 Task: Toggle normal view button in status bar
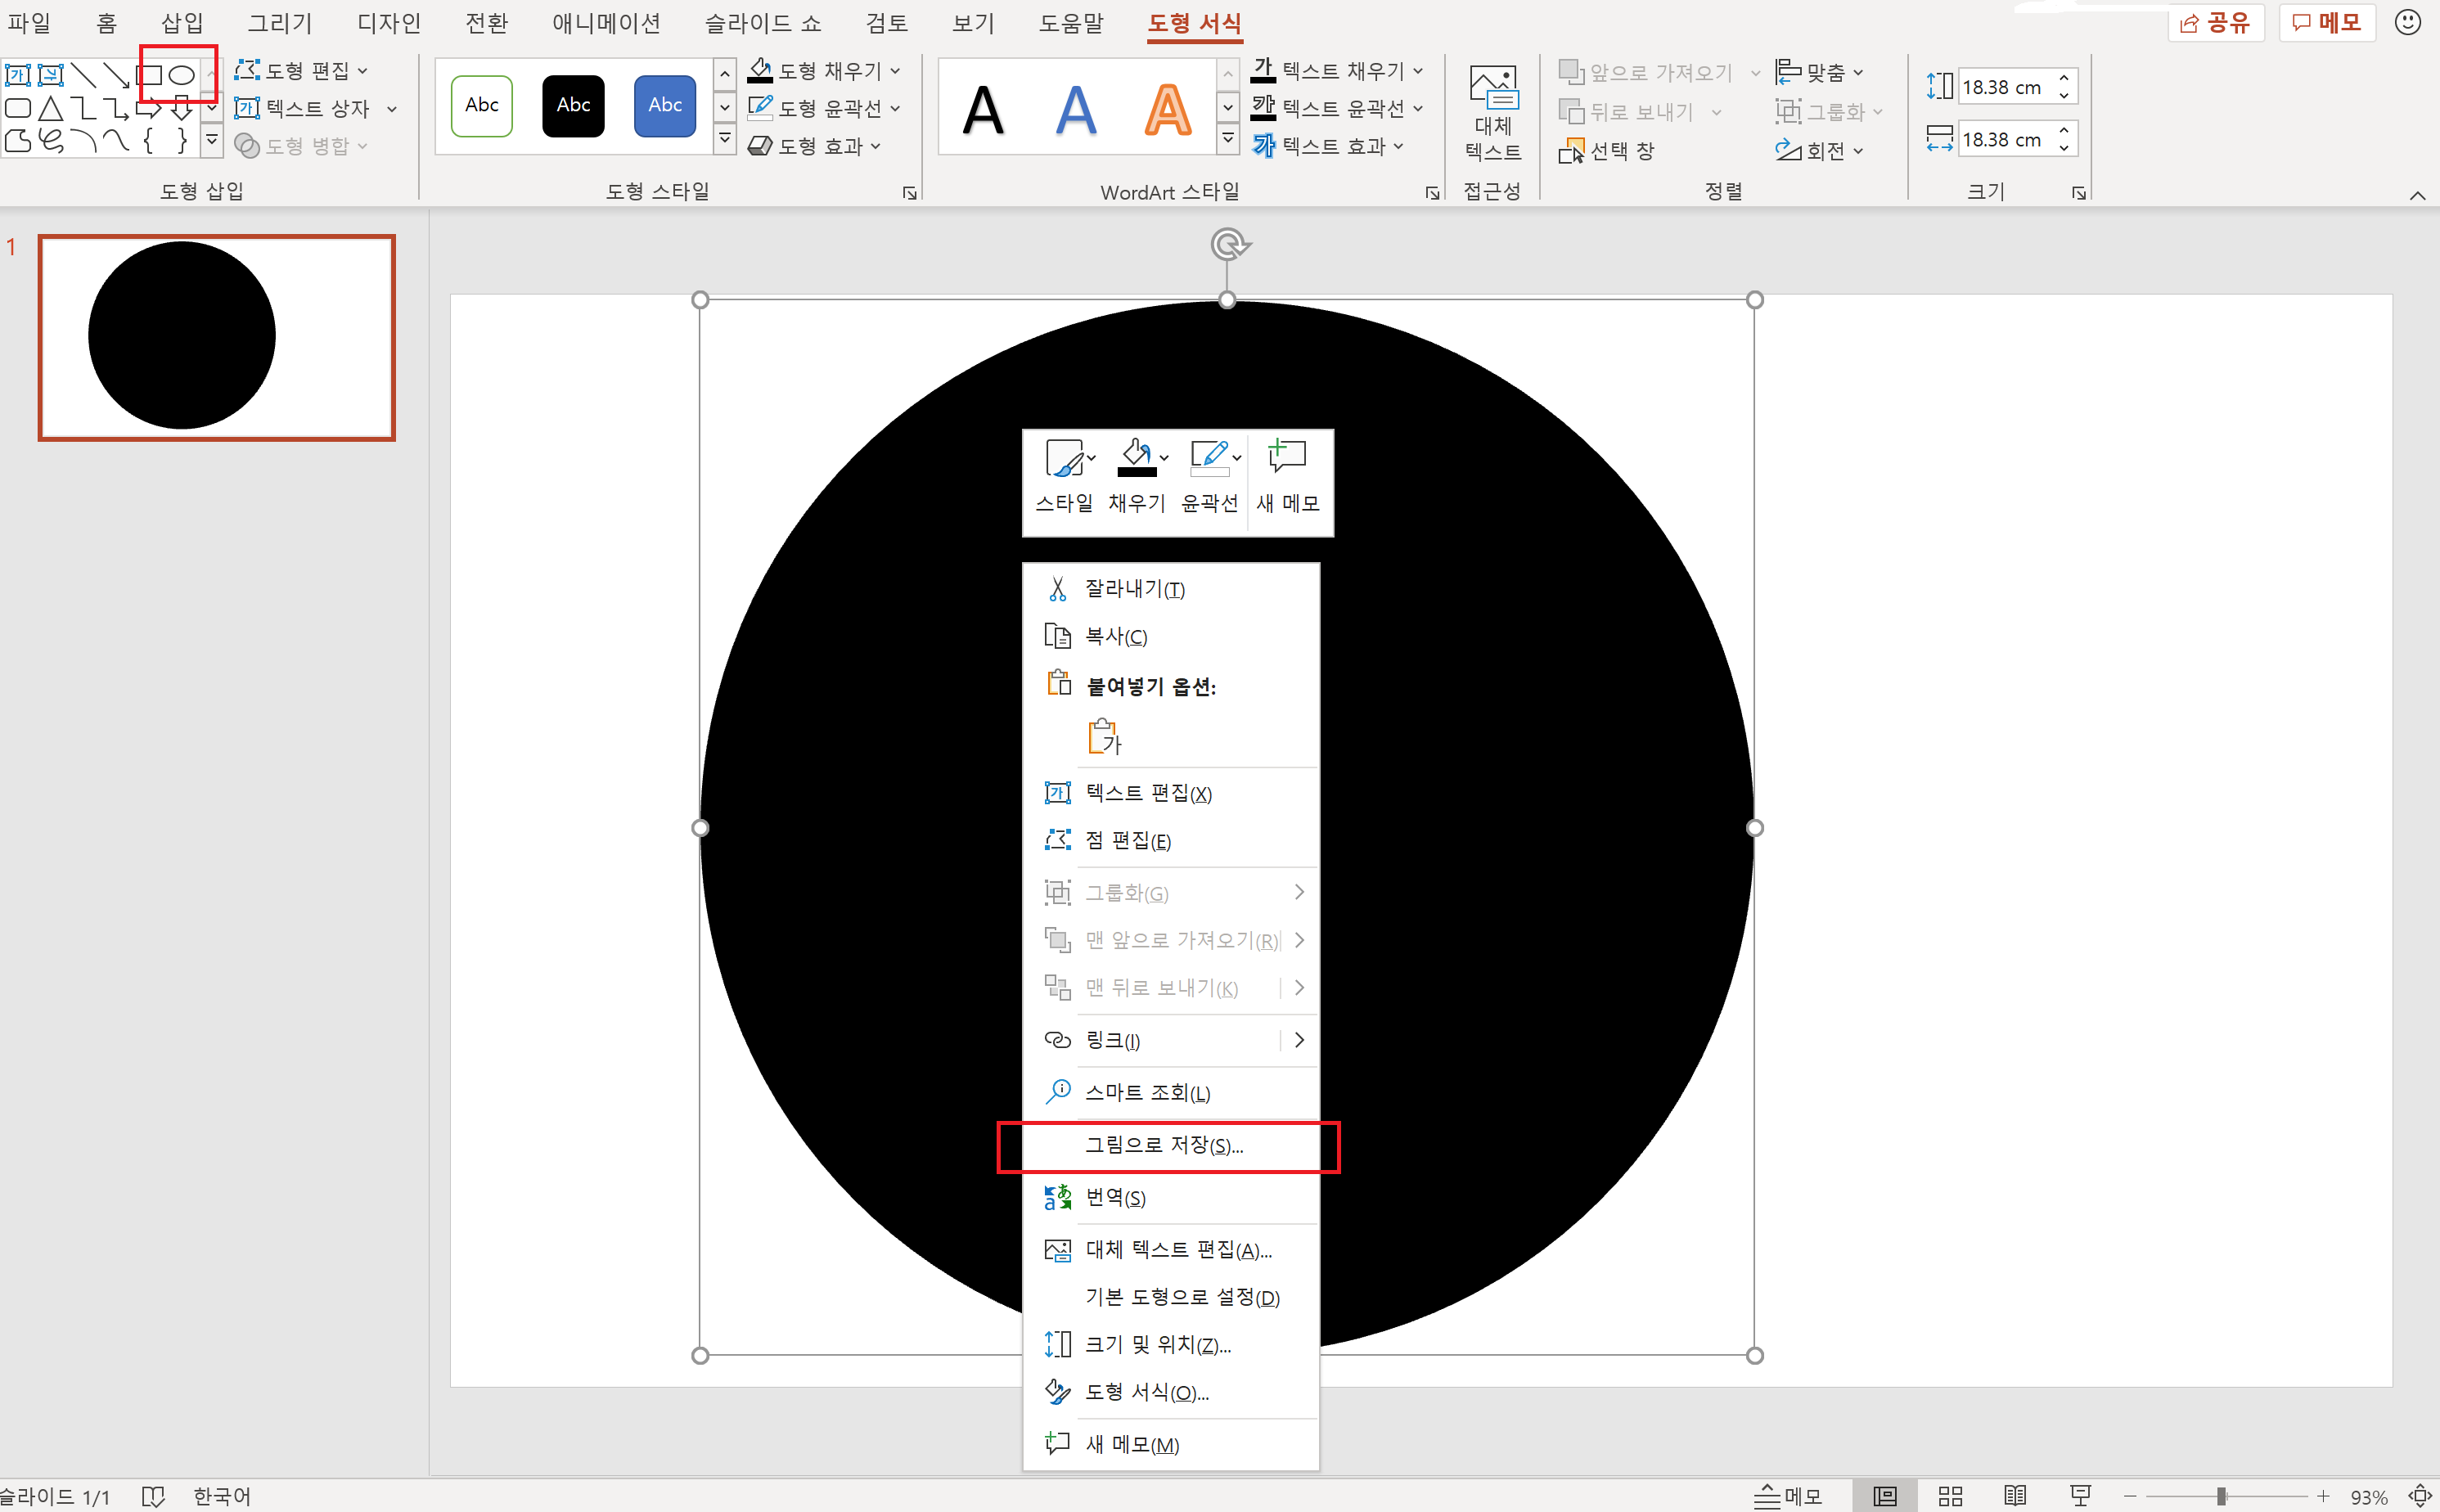1885,1496
